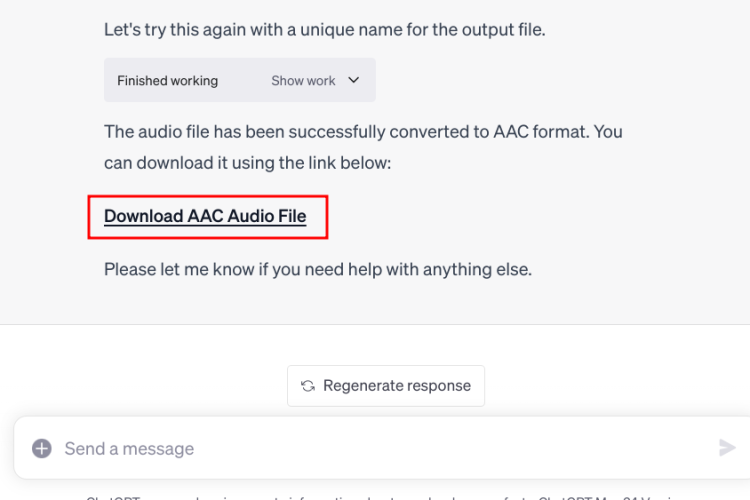The image size is (750, 500).
Task: Click the "Finished working" status text
Action: click(x=167, y=81)
